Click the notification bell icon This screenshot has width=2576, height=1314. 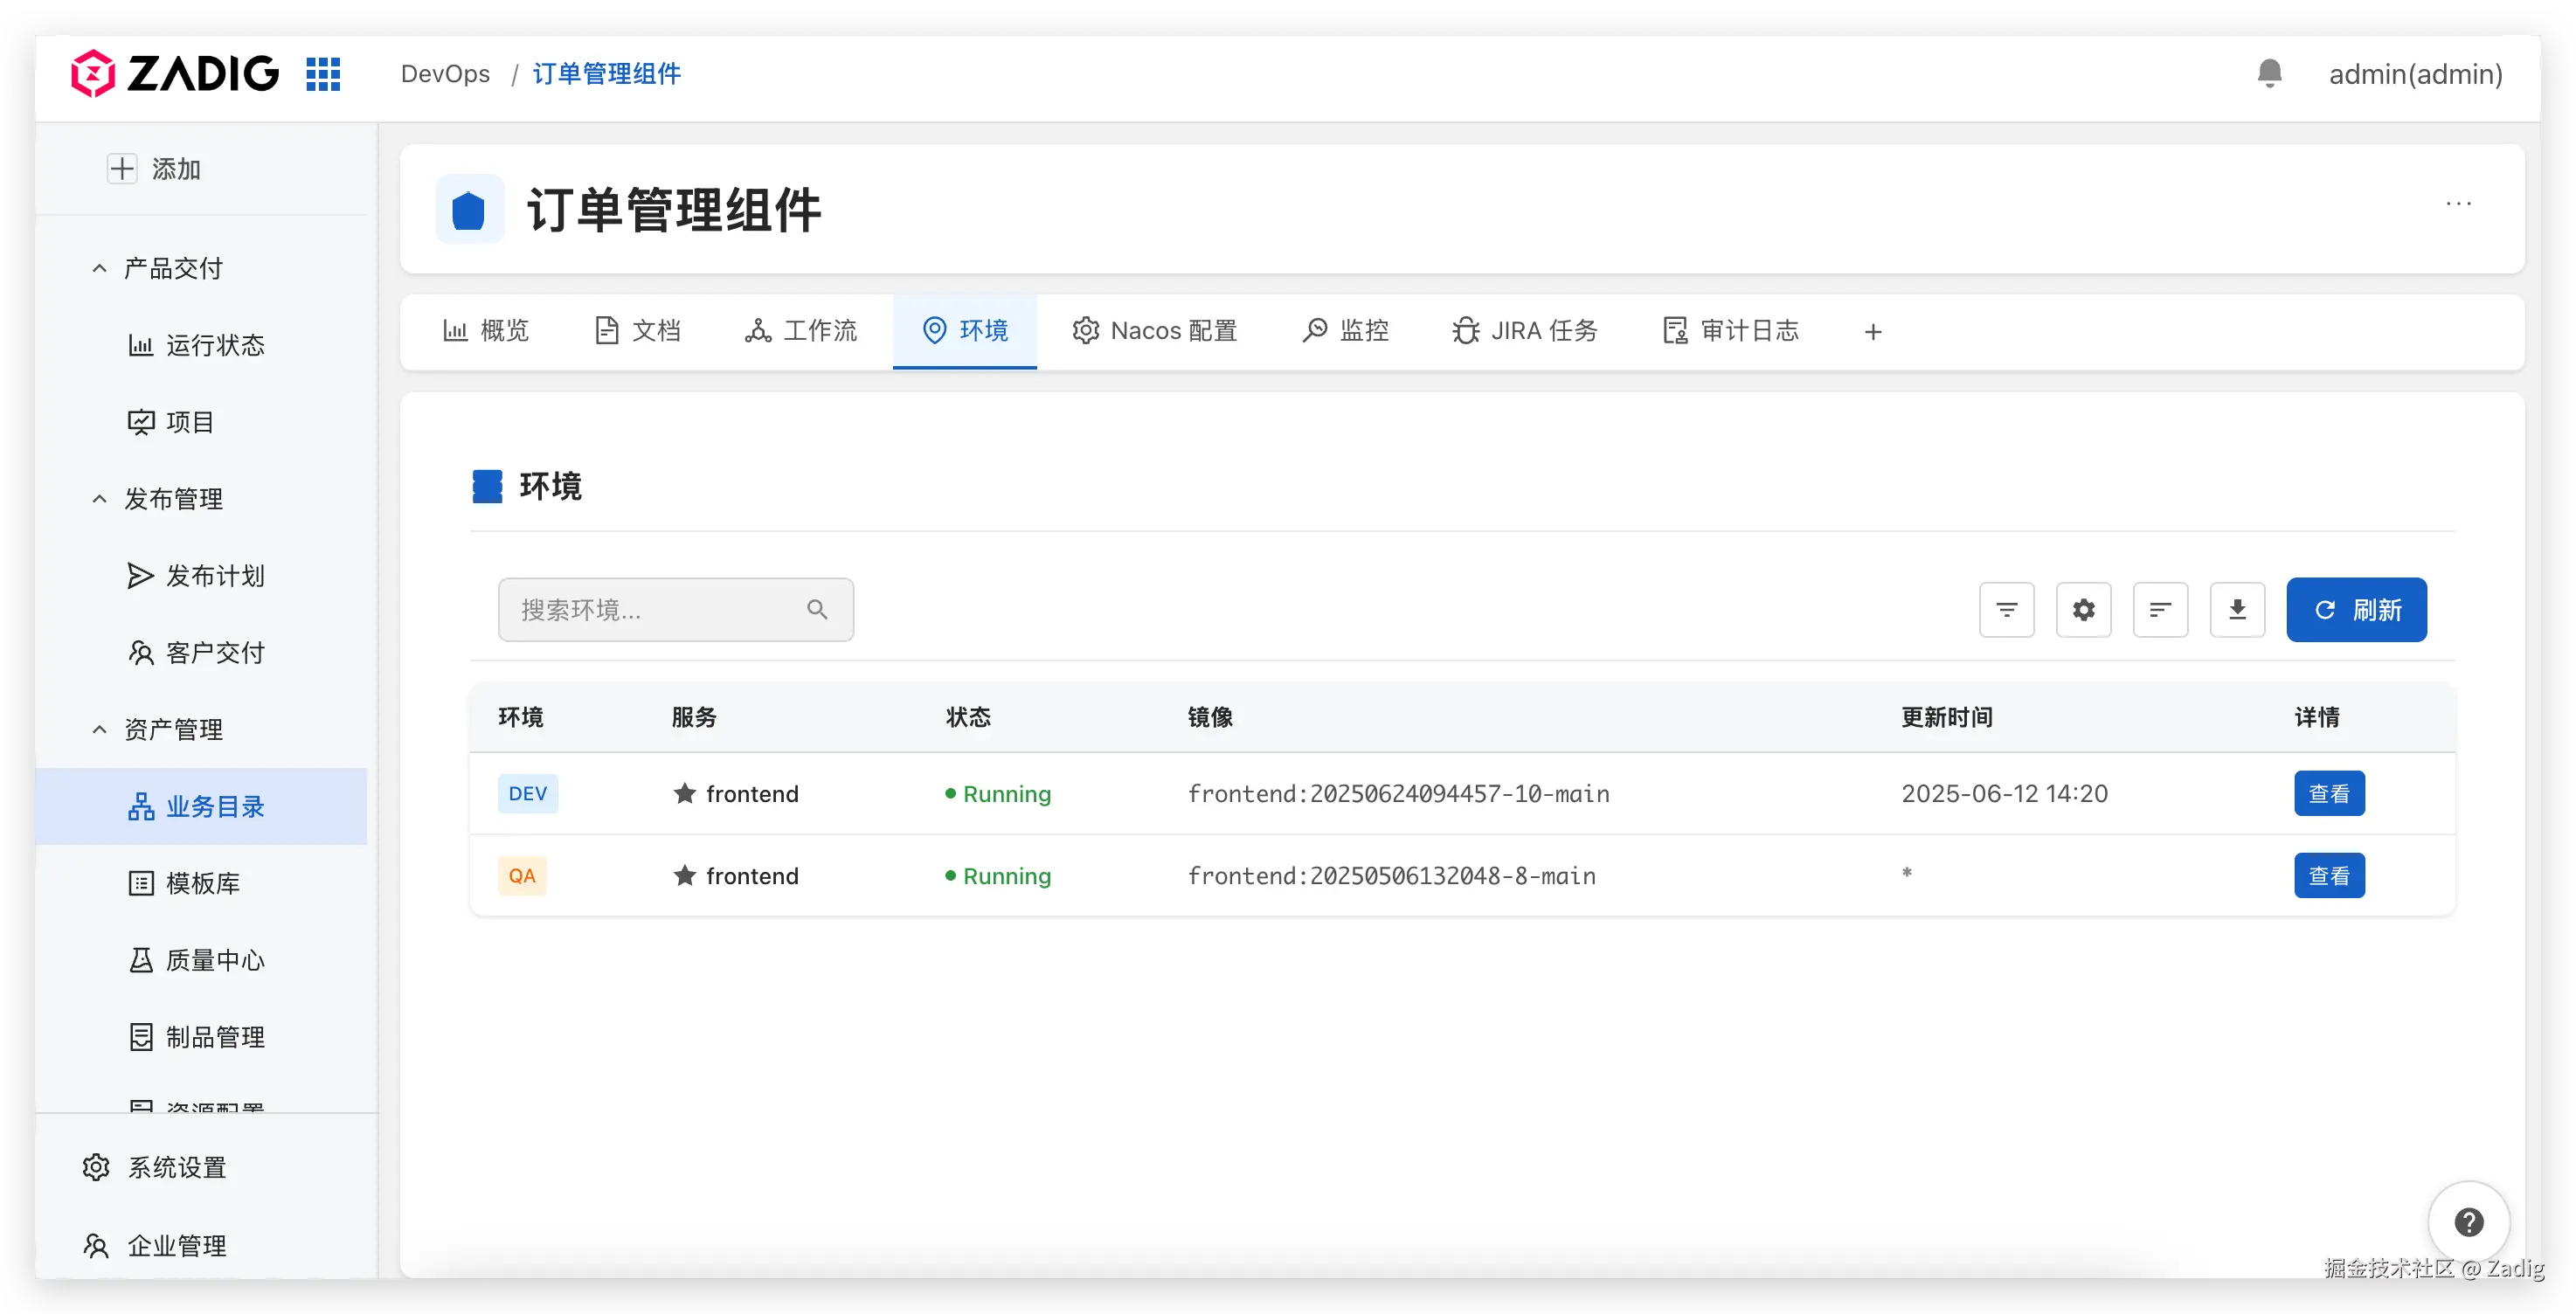click(x=2269, y=74)
